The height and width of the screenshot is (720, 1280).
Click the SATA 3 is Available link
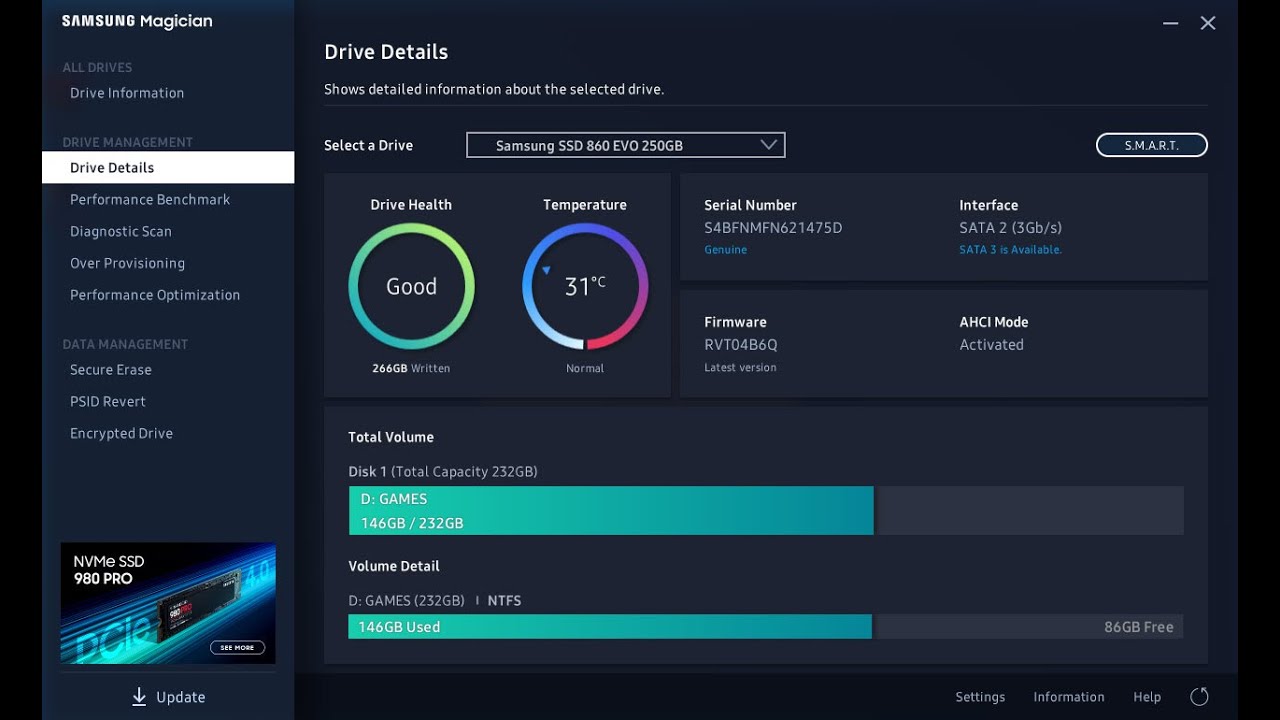coord(1011,250)
